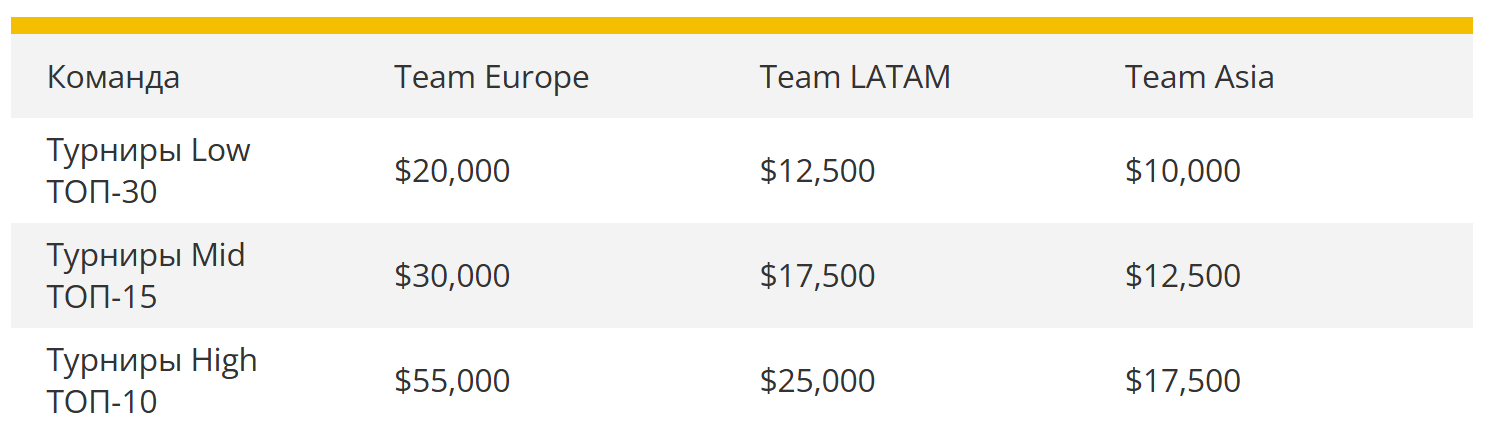Image resolution: width=1489 pixels, height=425 pixels.
Task: Click the word ТОП-15 in second row
Action: click(x=102, y=297)
